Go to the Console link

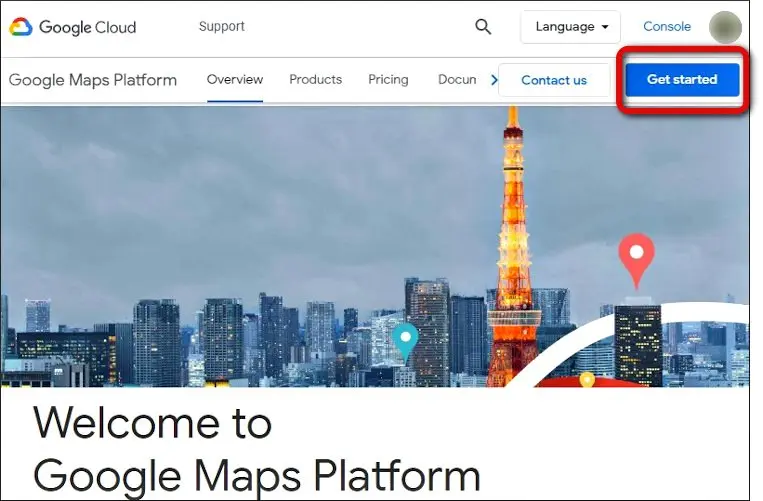coord(667,27)
